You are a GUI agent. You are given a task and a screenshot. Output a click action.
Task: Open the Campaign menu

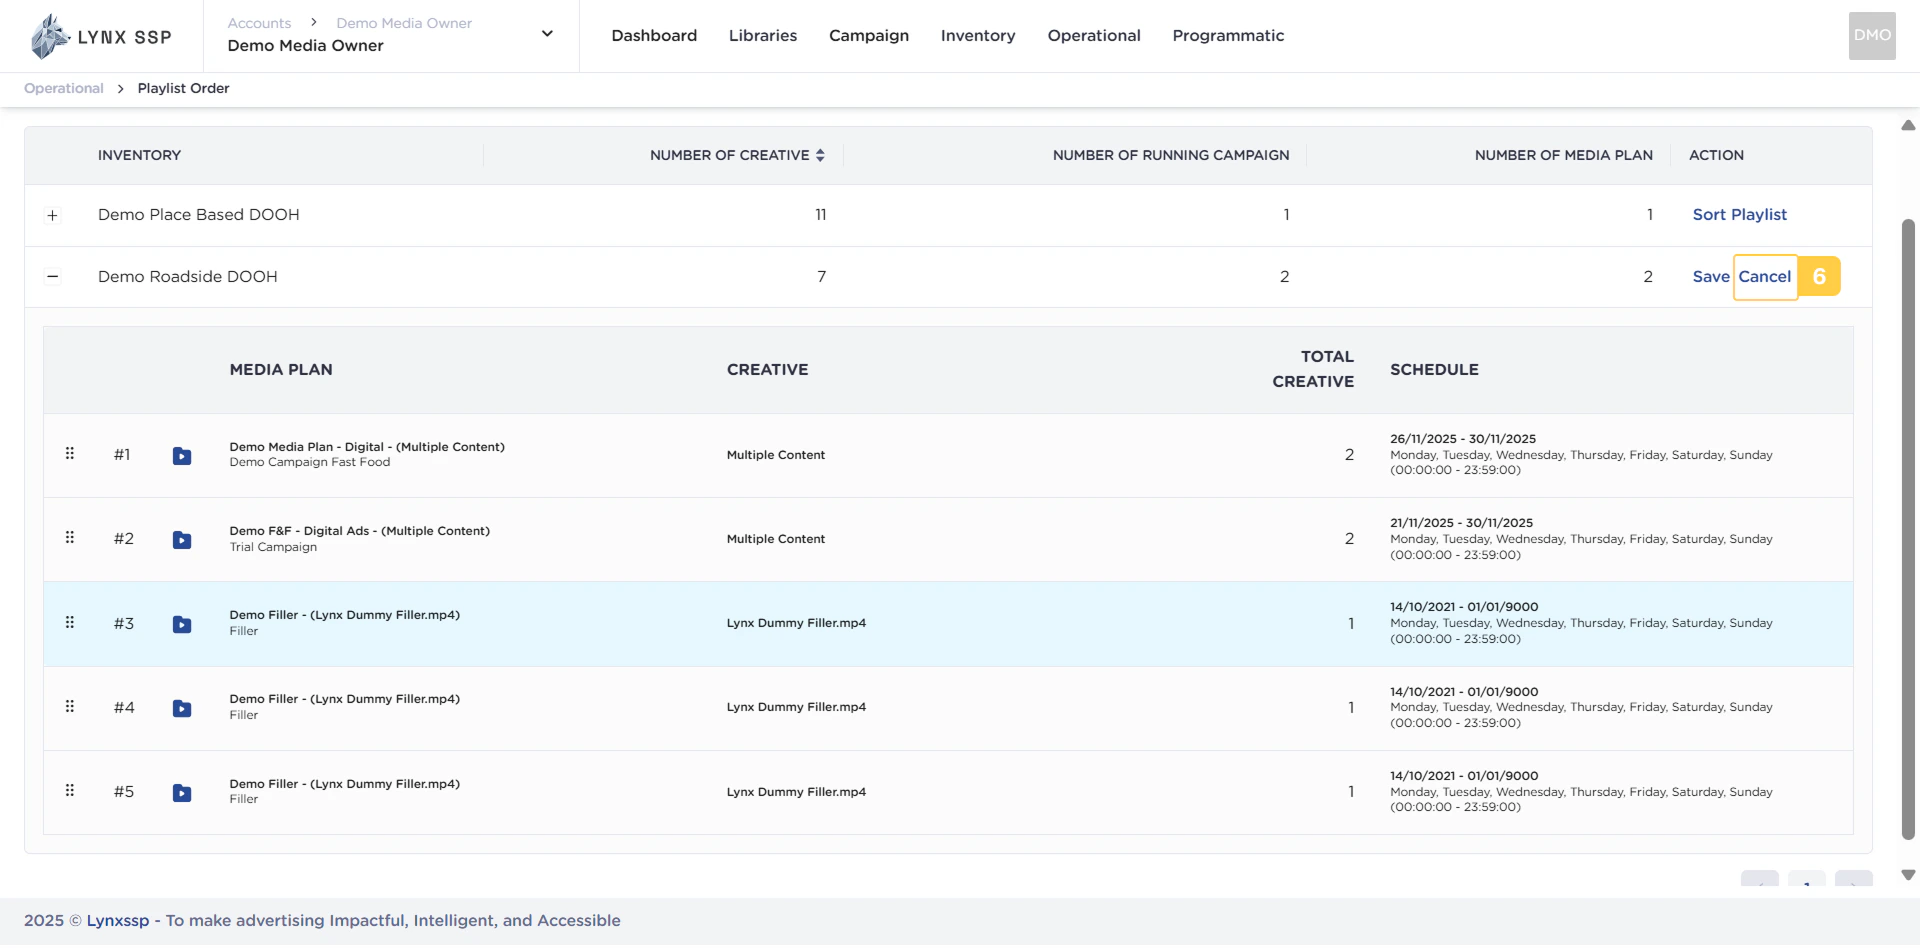pyautogui.click(x=869, y=36)
